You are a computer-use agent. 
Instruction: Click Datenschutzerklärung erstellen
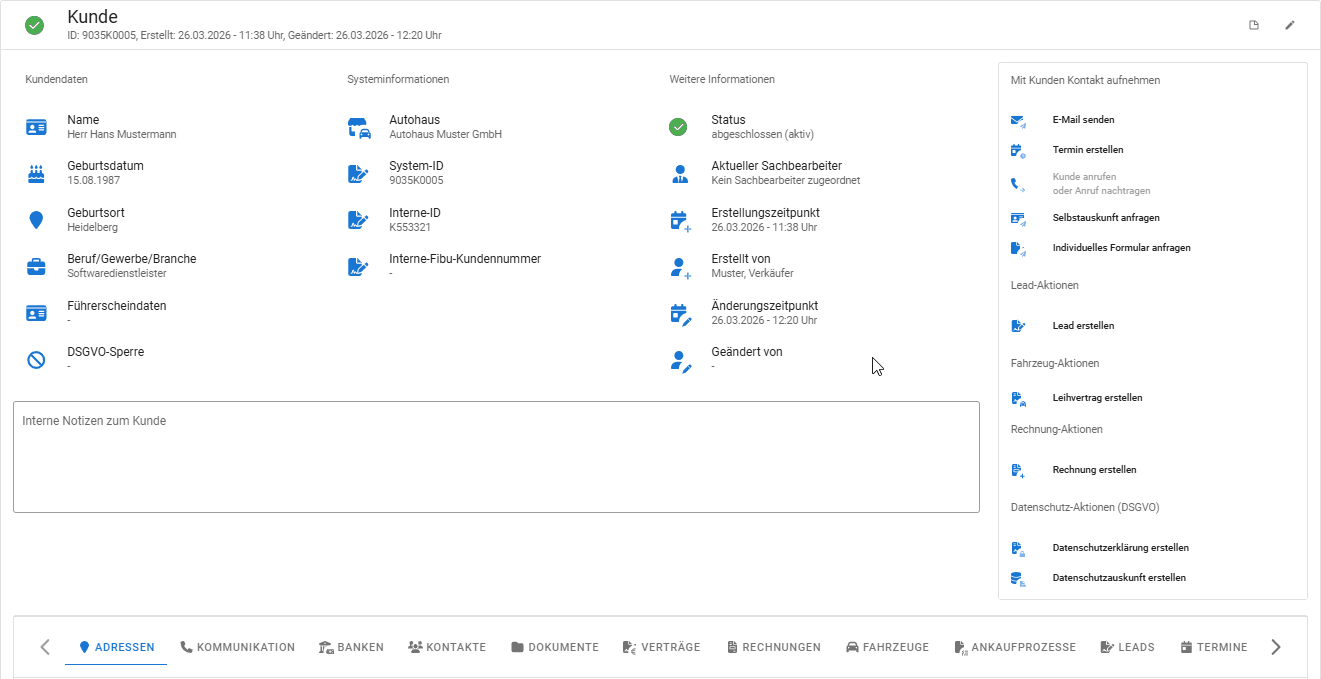point(1120,548)
